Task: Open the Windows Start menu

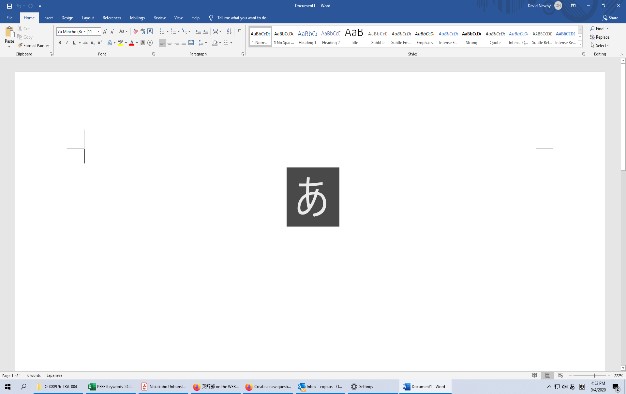Action: pyautogui.click(x=8, y=386)
